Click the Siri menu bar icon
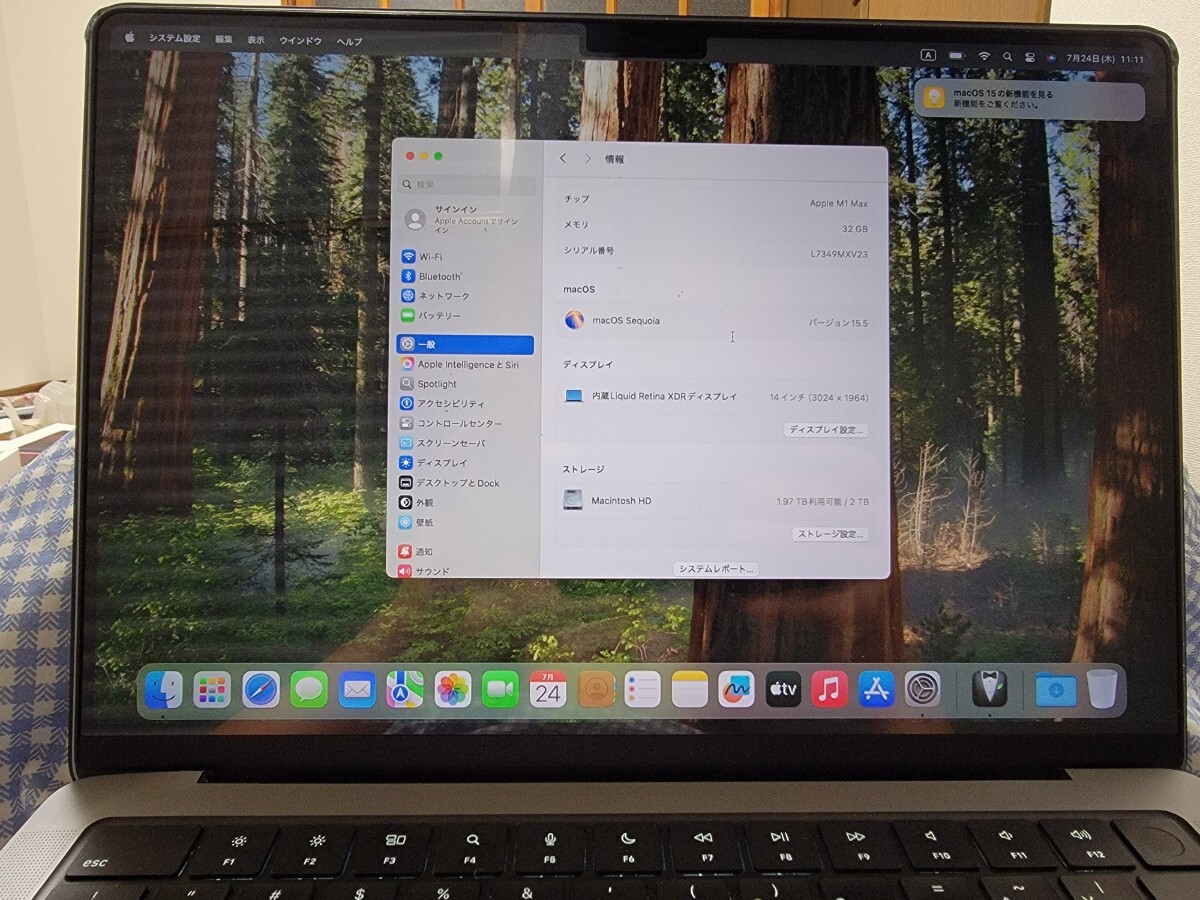Screen dimensions: 1200x900 [1052, 58]
